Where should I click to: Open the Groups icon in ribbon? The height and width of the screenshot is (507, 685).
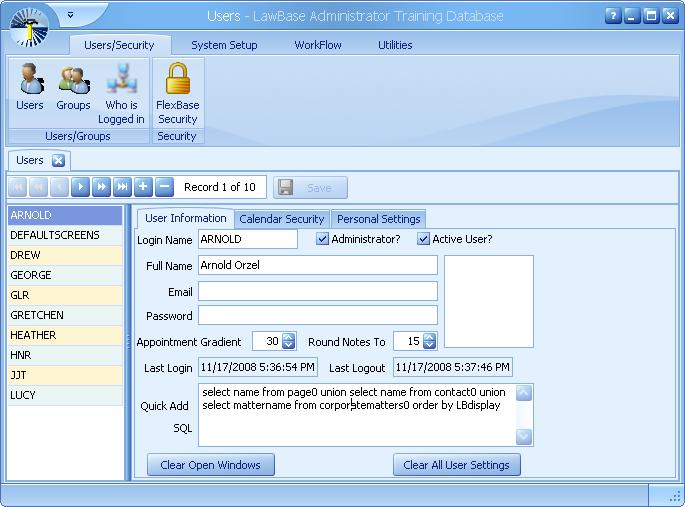coord(73,86)
